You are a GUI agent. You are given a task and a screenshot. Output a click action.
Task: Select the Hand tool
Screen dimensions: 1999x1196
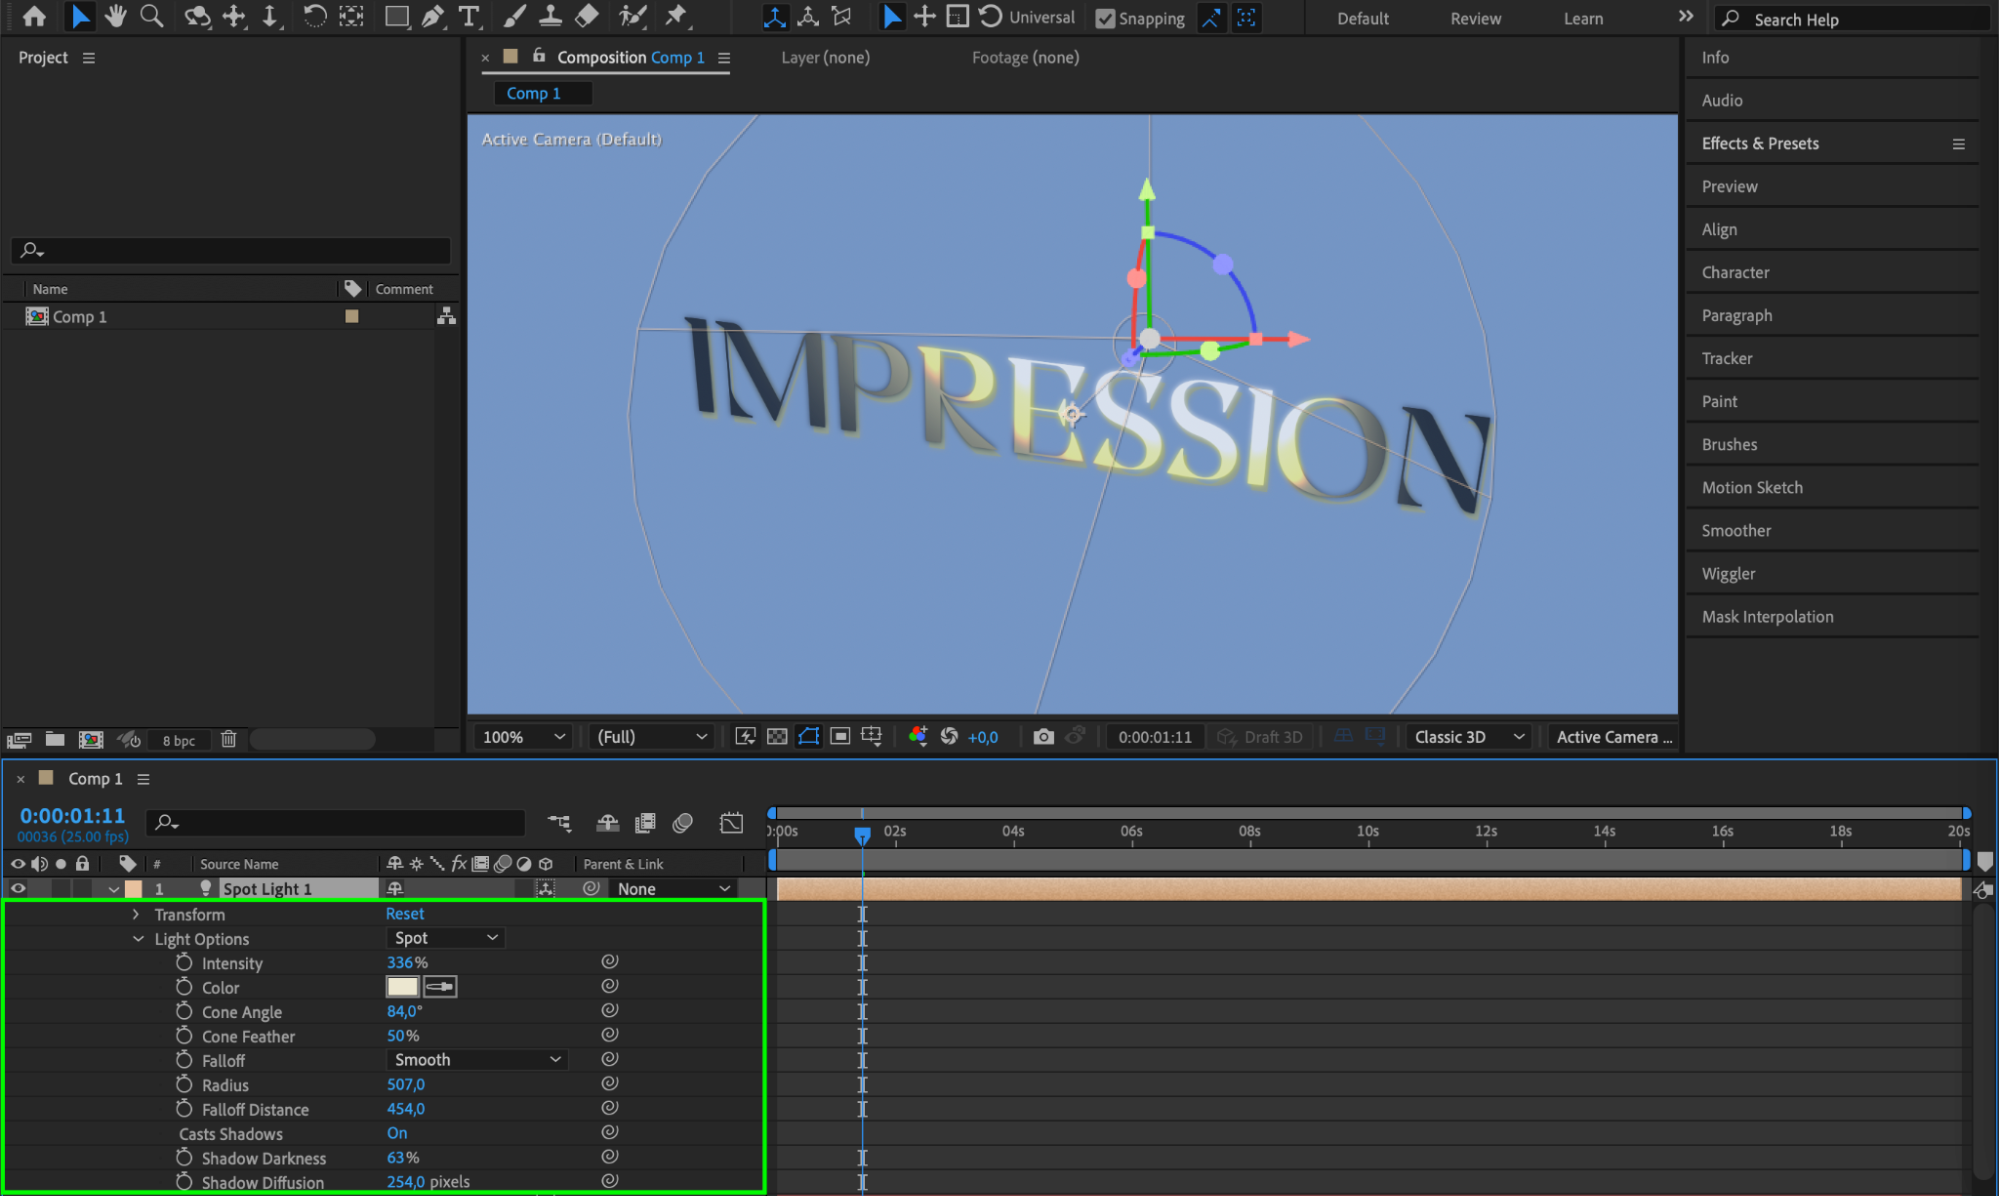coord(116,16)
